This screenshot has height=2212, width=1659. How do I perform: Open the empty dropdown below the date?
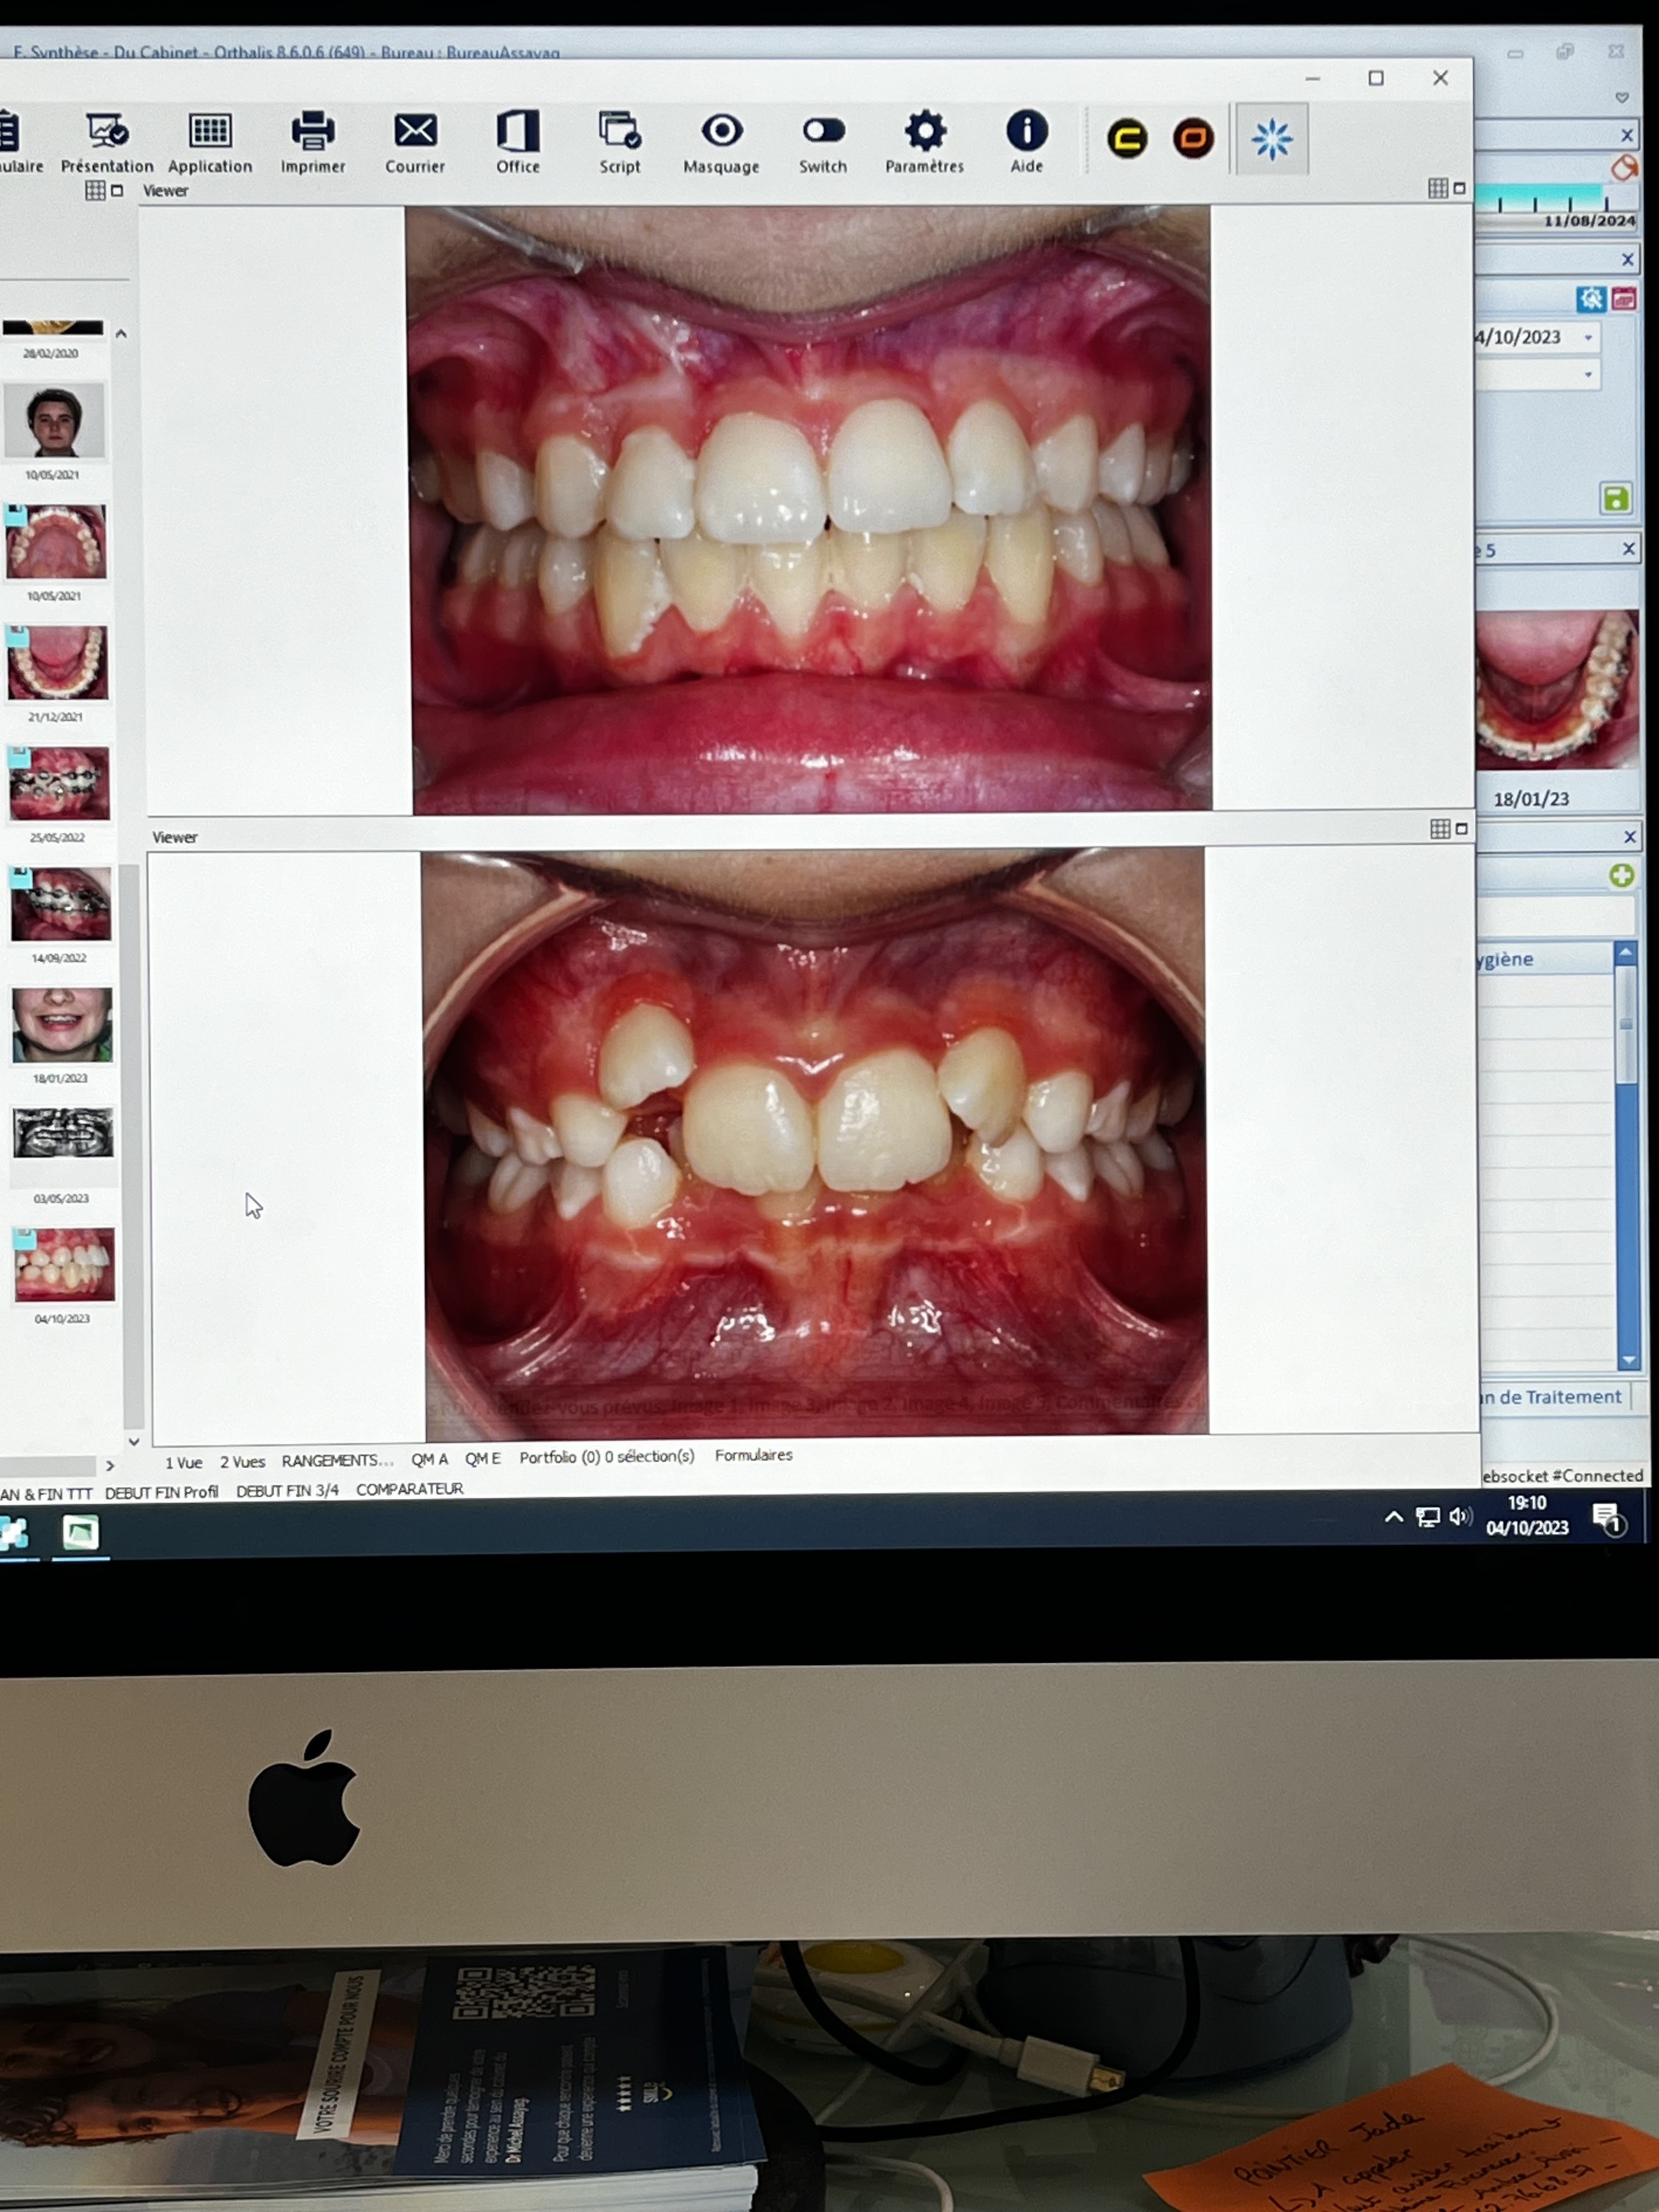pyautogui.click(x=1588, y=375)
